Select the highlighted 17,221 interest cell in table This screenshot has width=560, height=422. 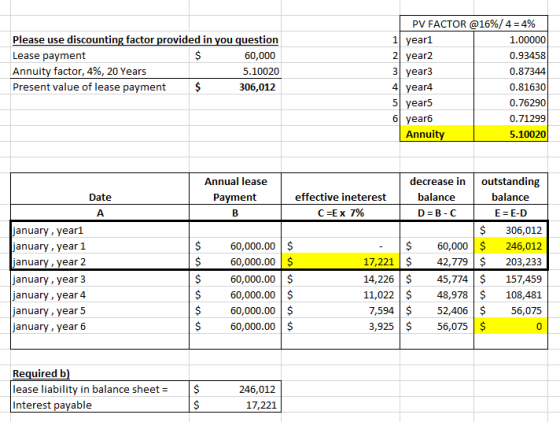(x=341, y=262)
